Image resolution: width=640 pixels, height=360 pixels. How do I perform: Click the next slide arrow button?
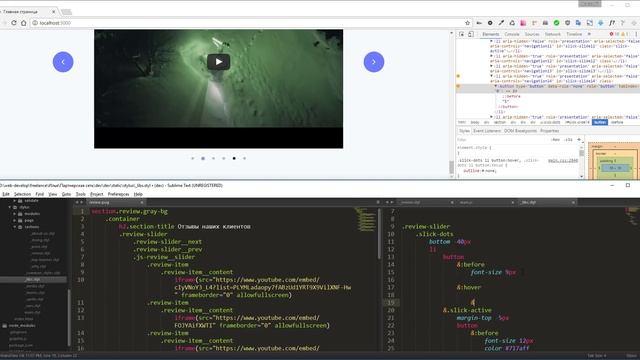[x=373, y=62]
